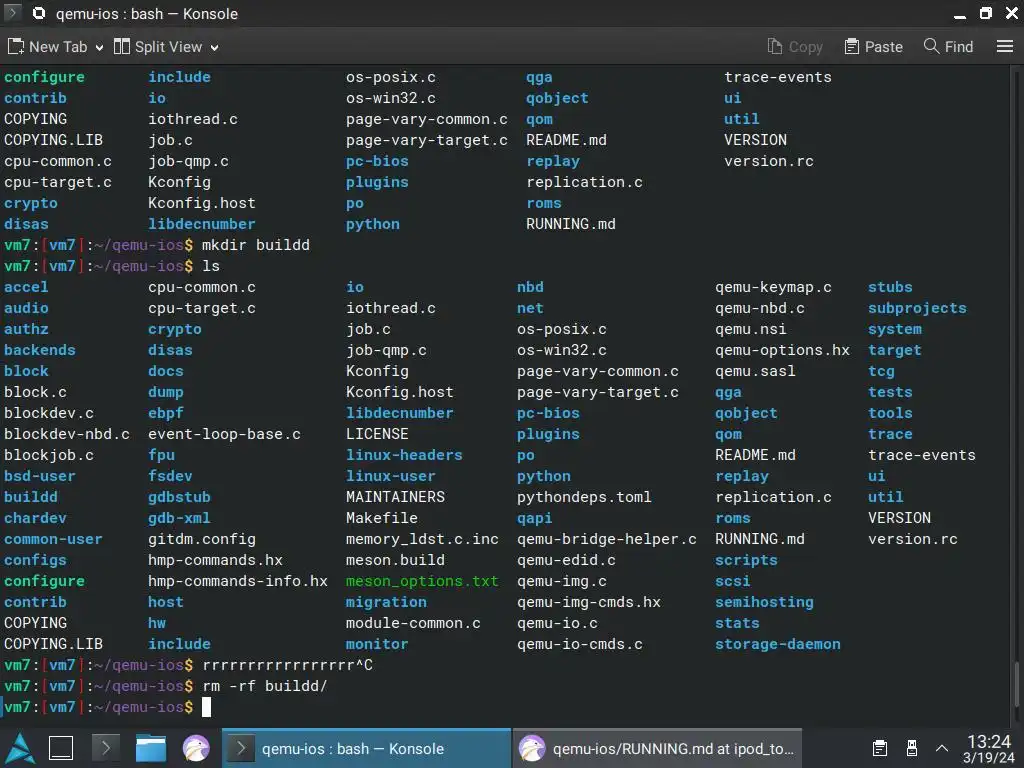Expand the Split View dropdown arrow
Screen dimensions: 1024x768
click(214, 48)
